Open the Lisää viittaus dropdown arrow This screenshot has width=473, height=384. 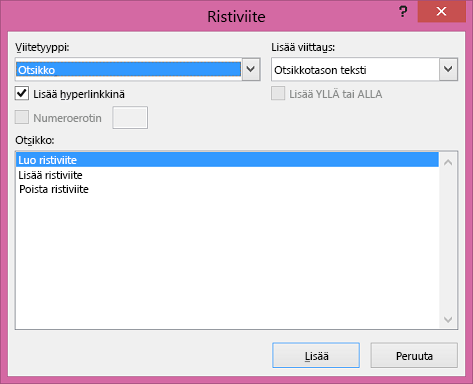click(x=448, y=69)
